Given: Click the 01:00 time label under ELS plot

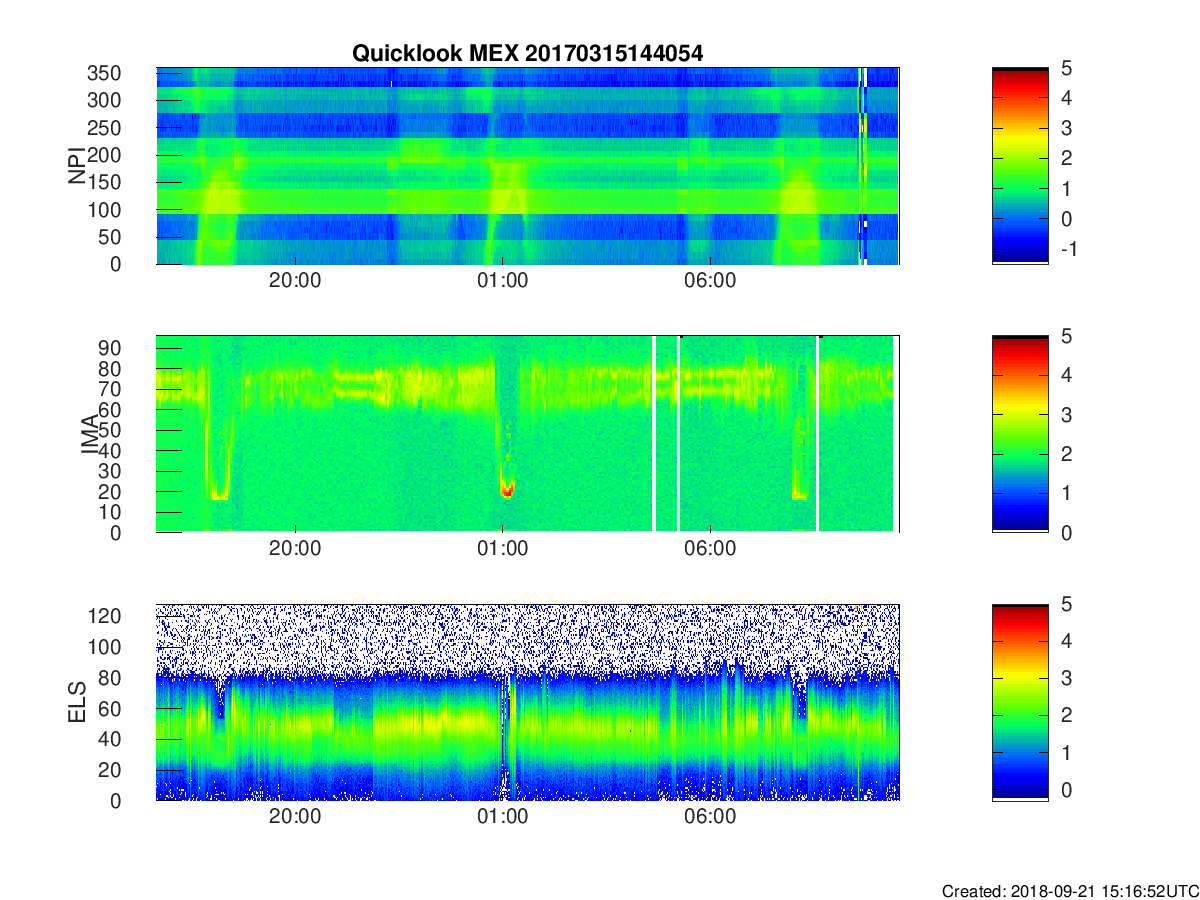Looking at the screenshot, I should click(503, 817).
